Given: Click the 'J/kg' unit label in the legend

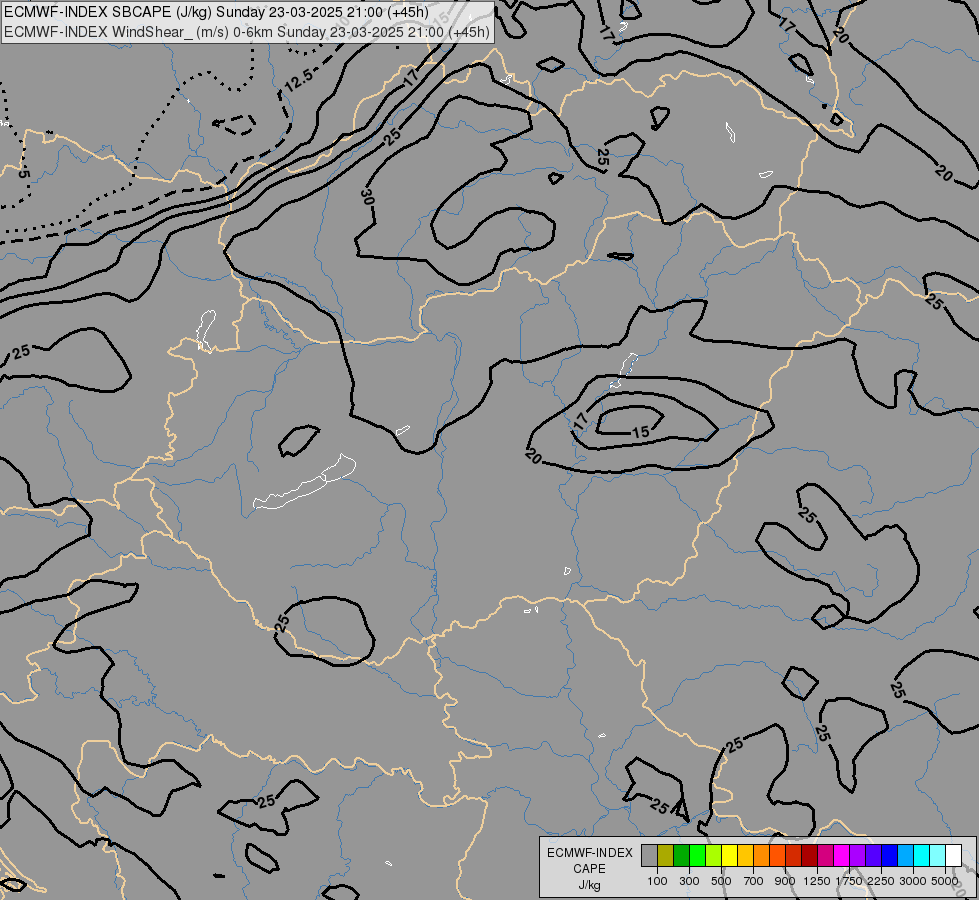Looking at the screenshot, I should pyautogui.click(x=589, y=885).
